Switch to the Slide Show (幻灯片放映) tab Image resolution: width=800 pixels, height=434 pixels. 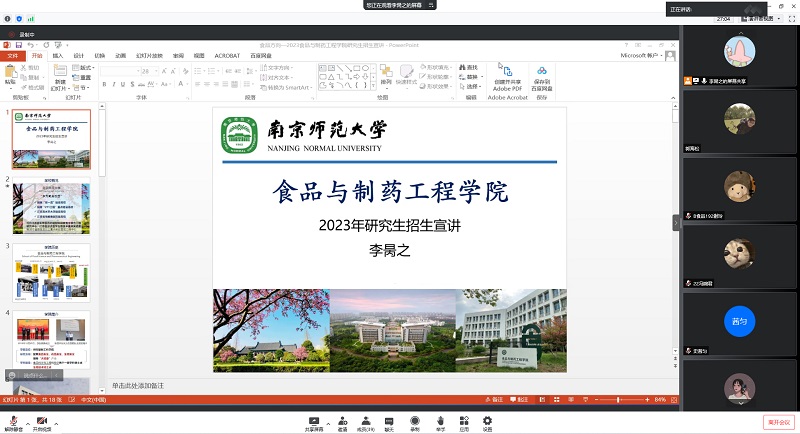click(151, 56)
